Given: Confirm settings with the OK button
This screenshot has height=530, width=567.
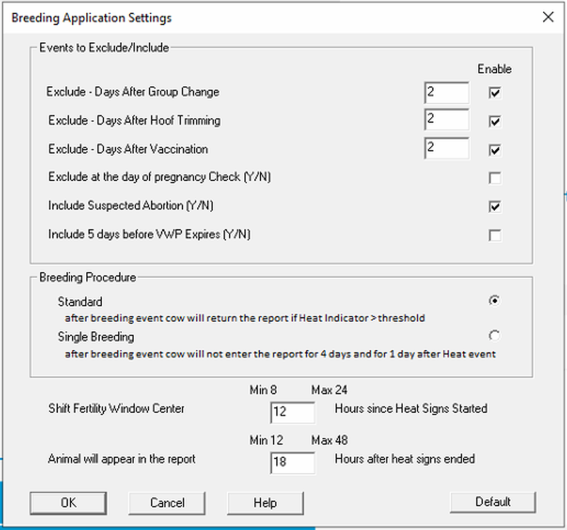Looking at the screenshot, I should tap(68, 503).
